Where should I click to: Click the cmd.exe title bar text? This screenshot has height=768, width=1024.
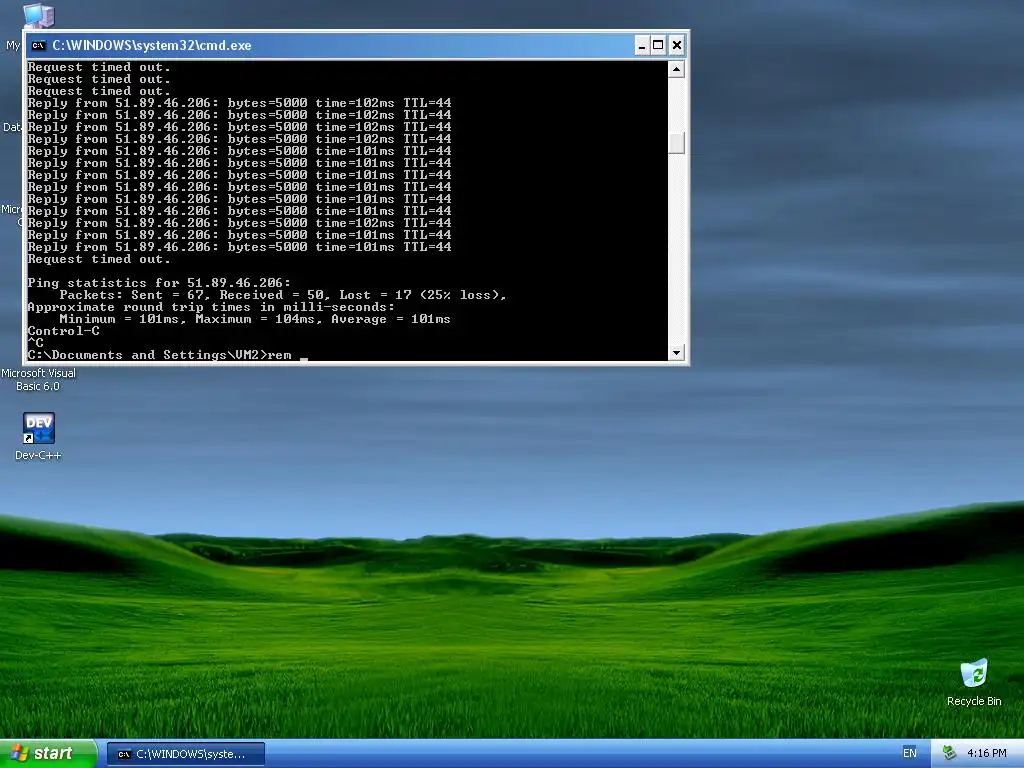click(152, 45)
